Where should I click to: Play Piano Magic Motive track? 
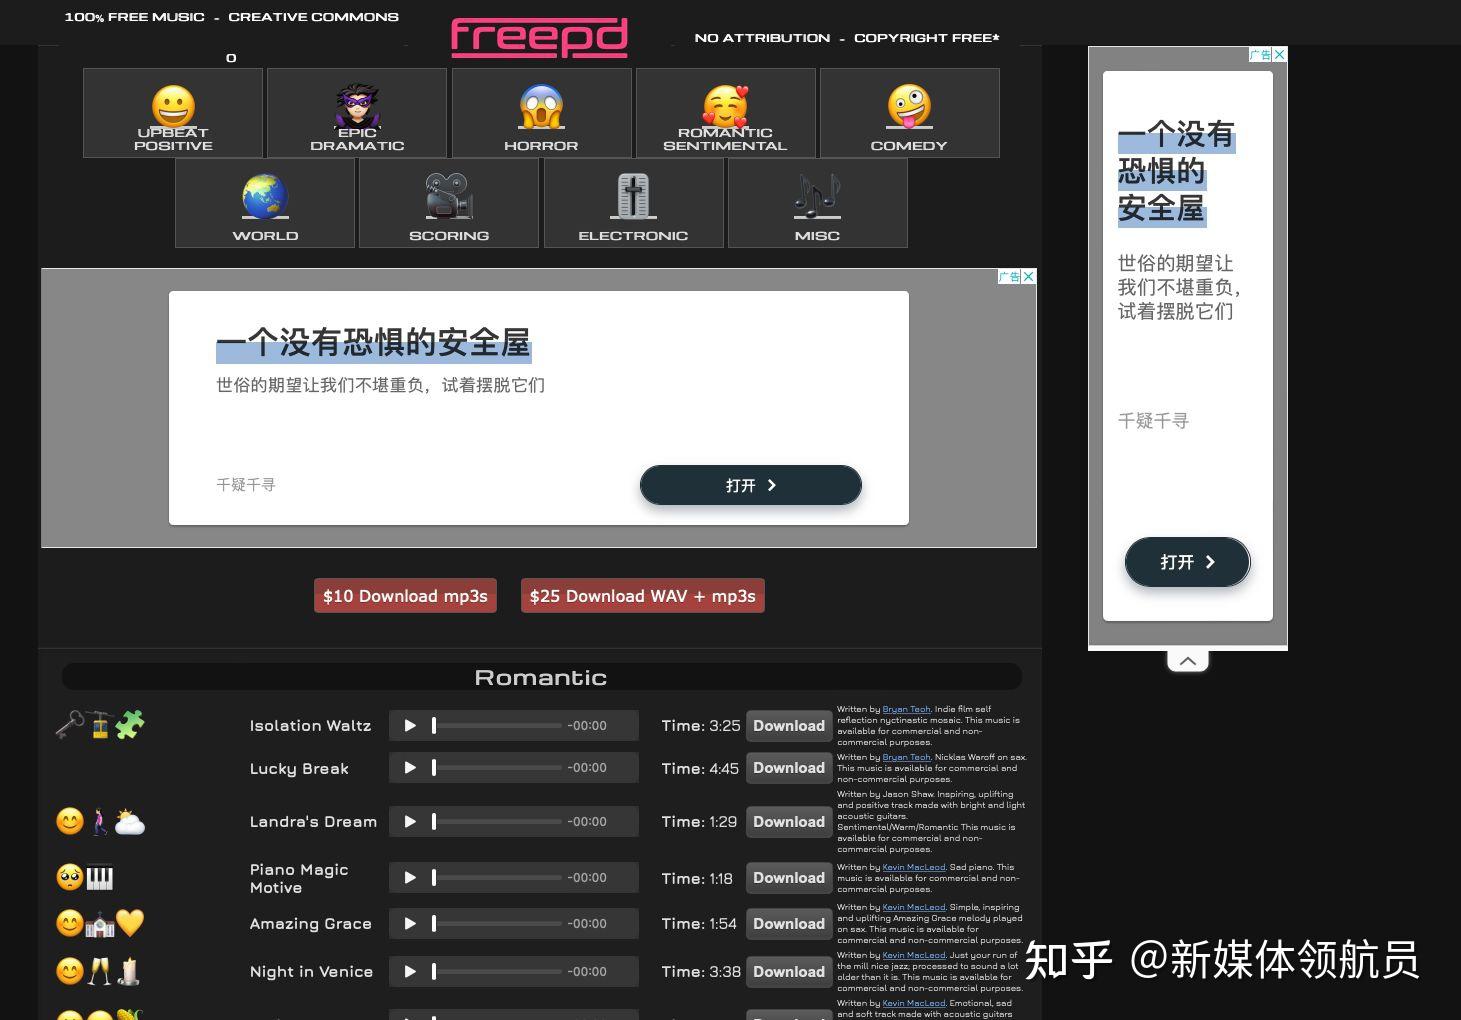410,878
